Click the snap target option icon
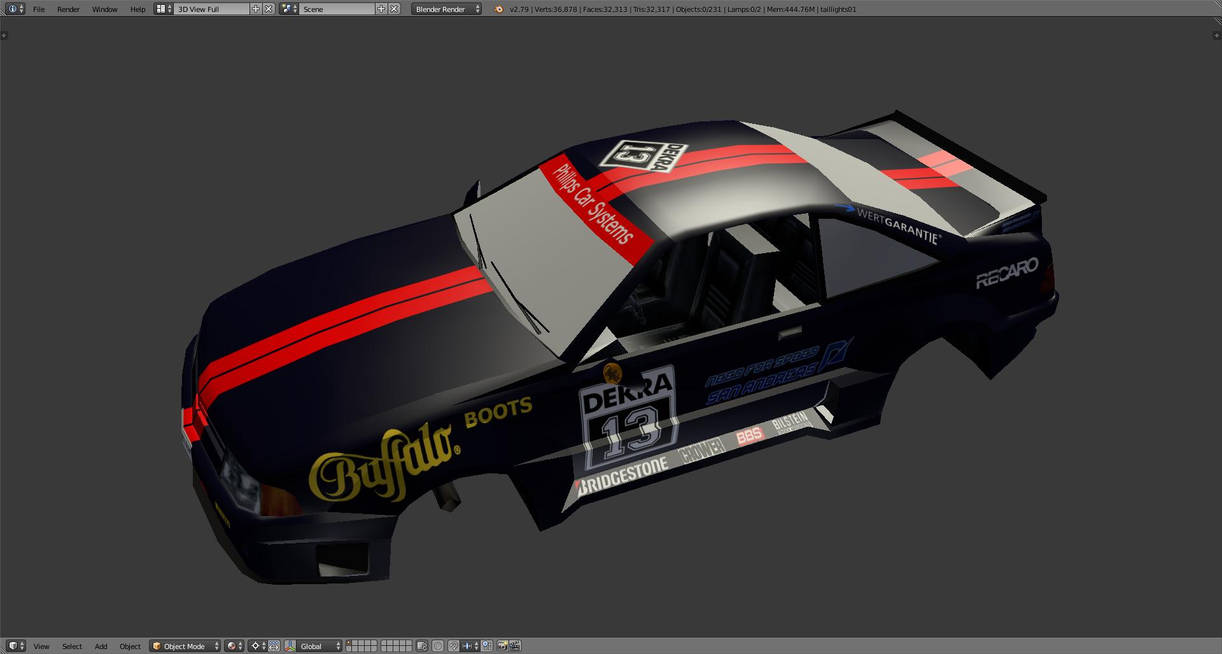 487,646
